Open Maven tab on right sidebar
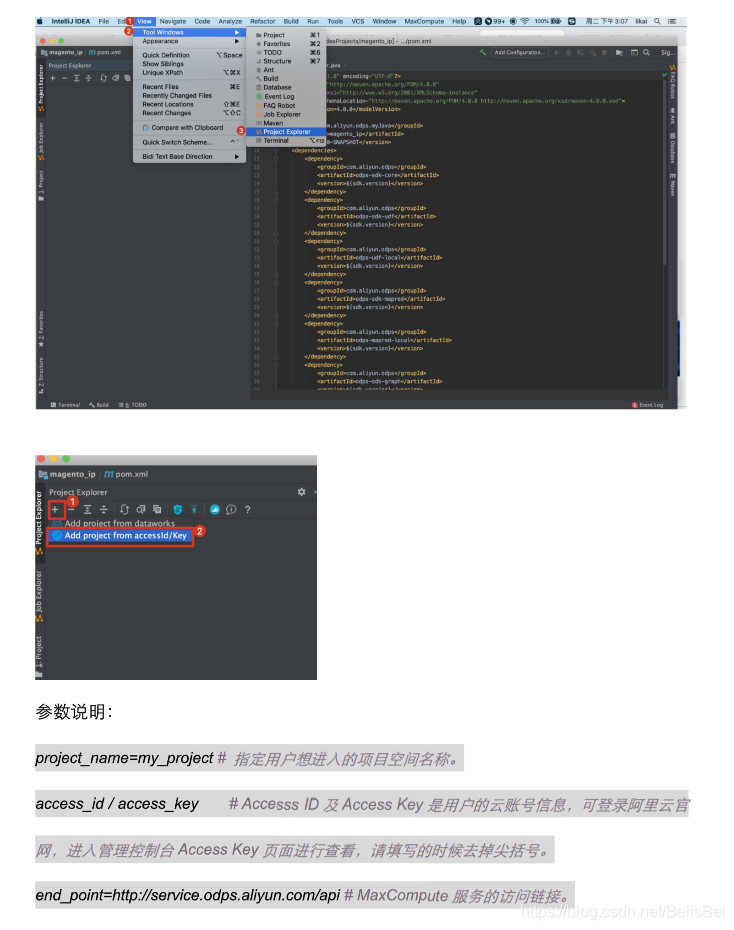Screen dimensions: 734x930 (672, 184)
